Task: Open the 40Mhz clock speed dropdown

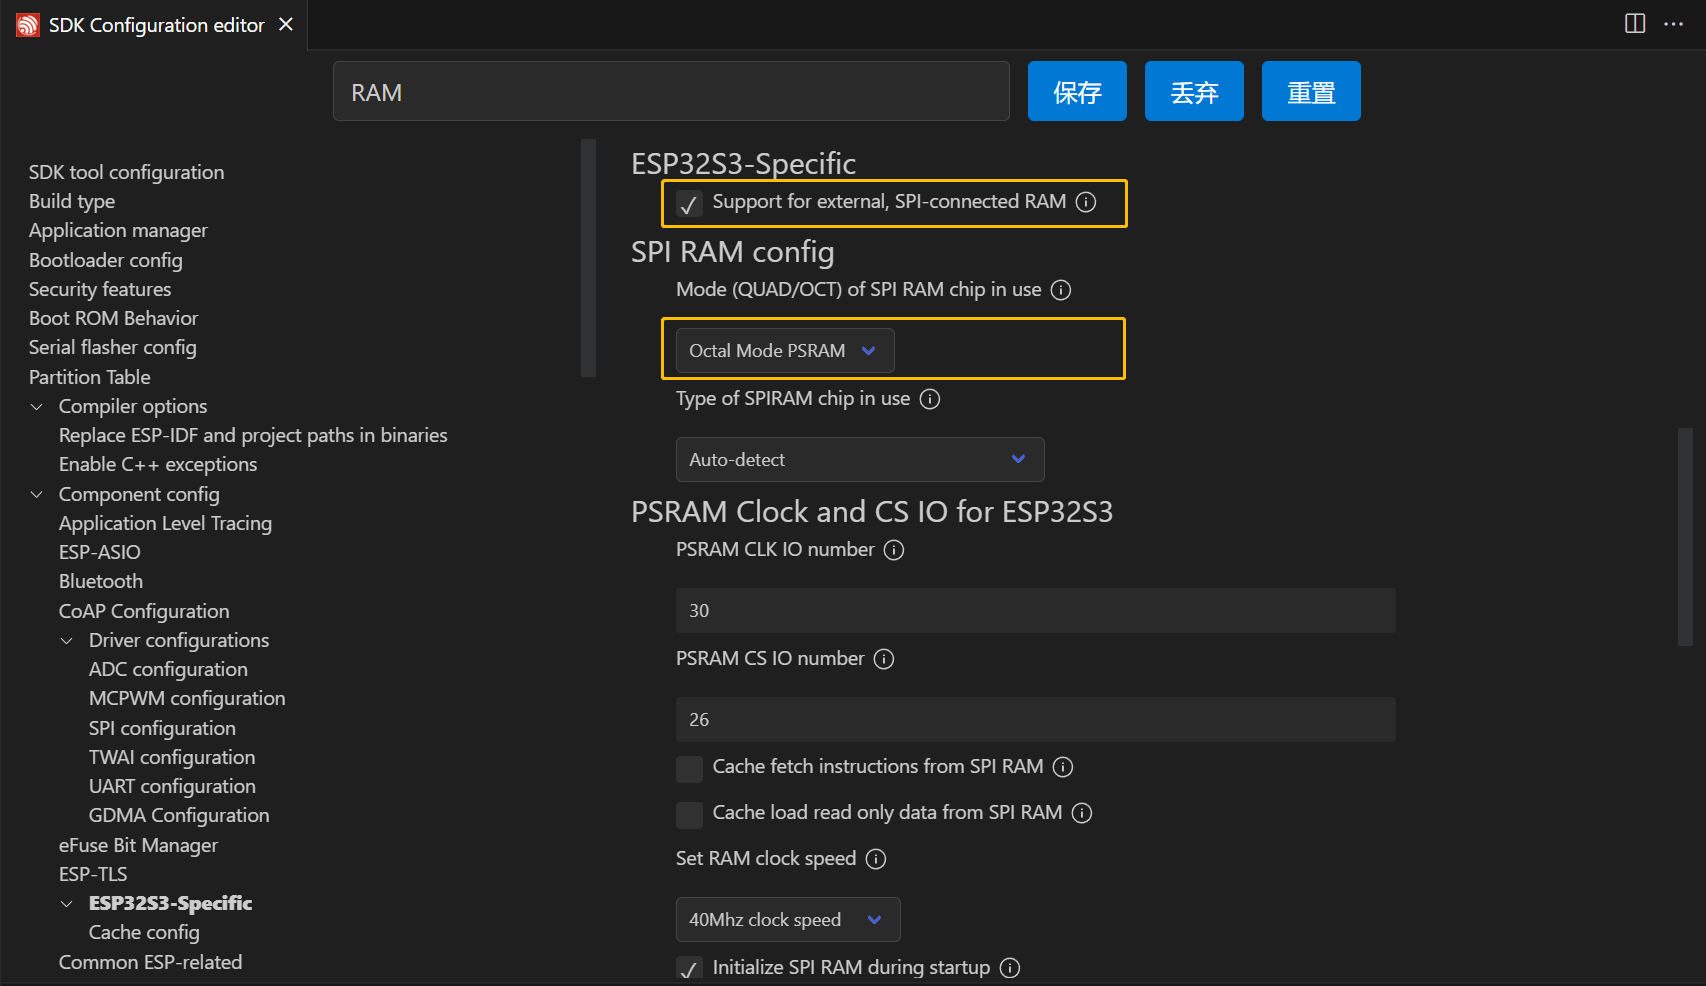Action: (x=788, y=920)
